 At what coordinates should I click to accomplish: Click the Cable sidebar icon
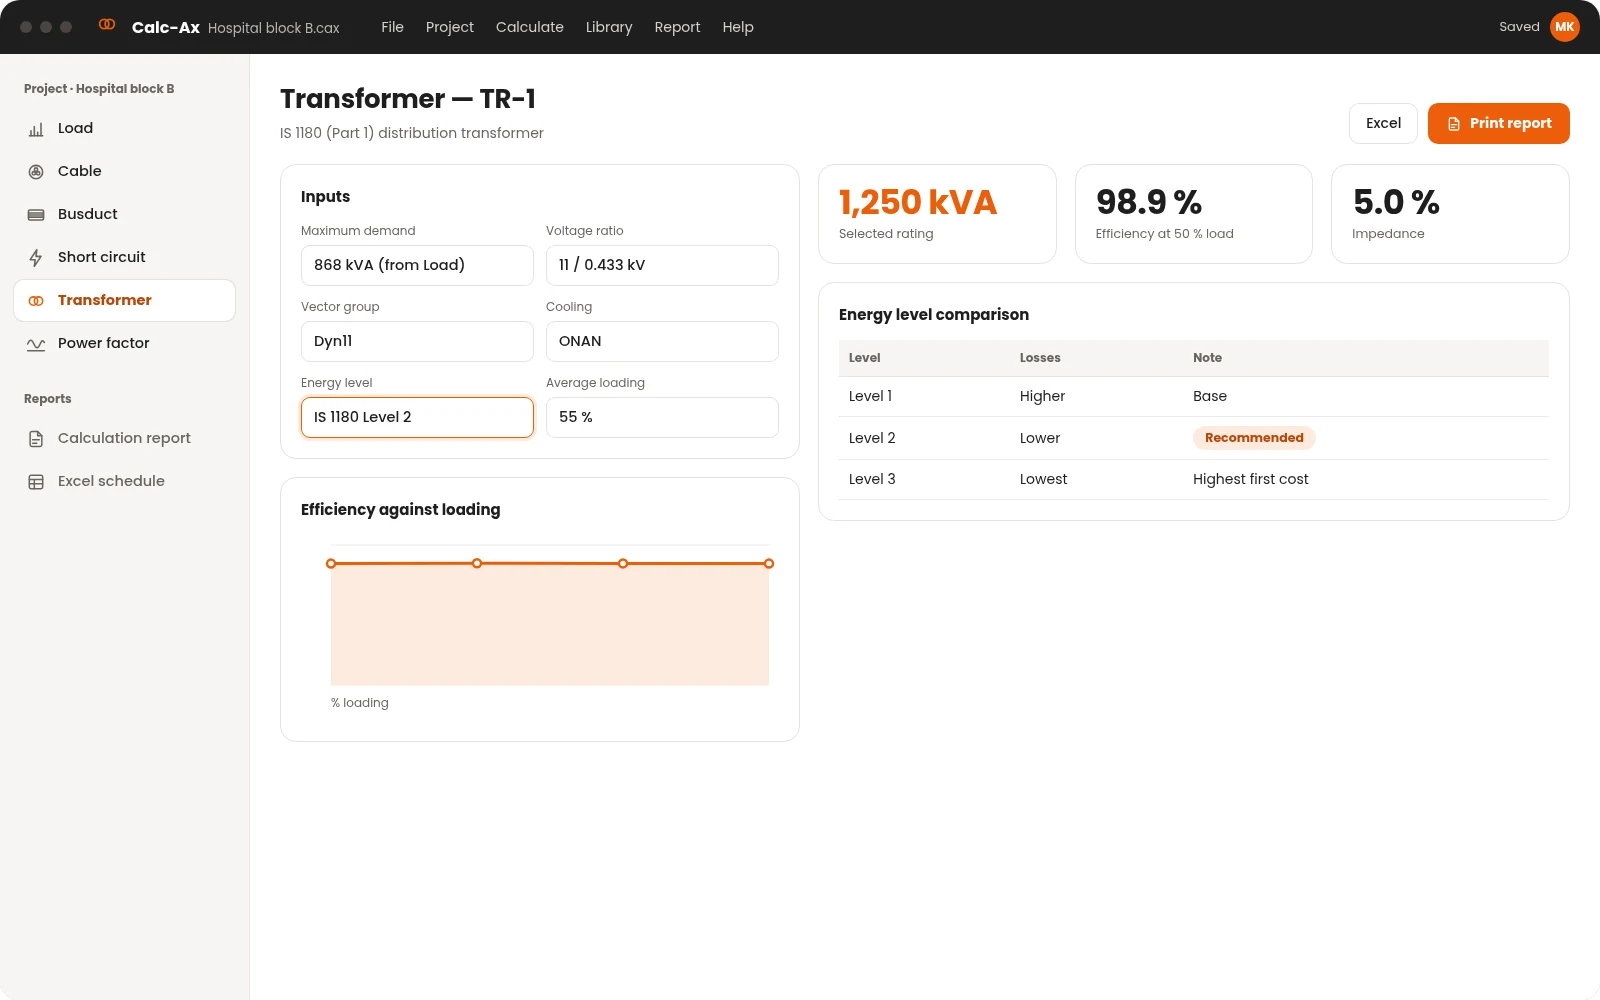[x=36, y=172]
